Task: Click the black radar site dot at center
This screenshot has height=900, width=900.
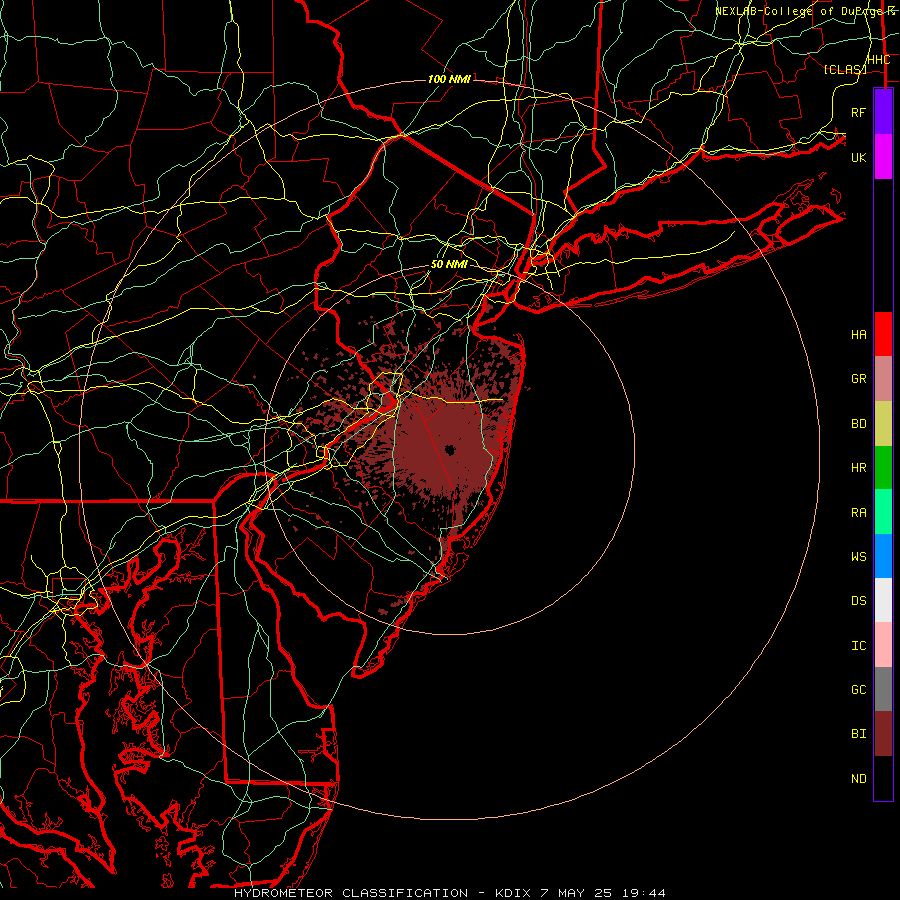Action: (x=449, y=450)
